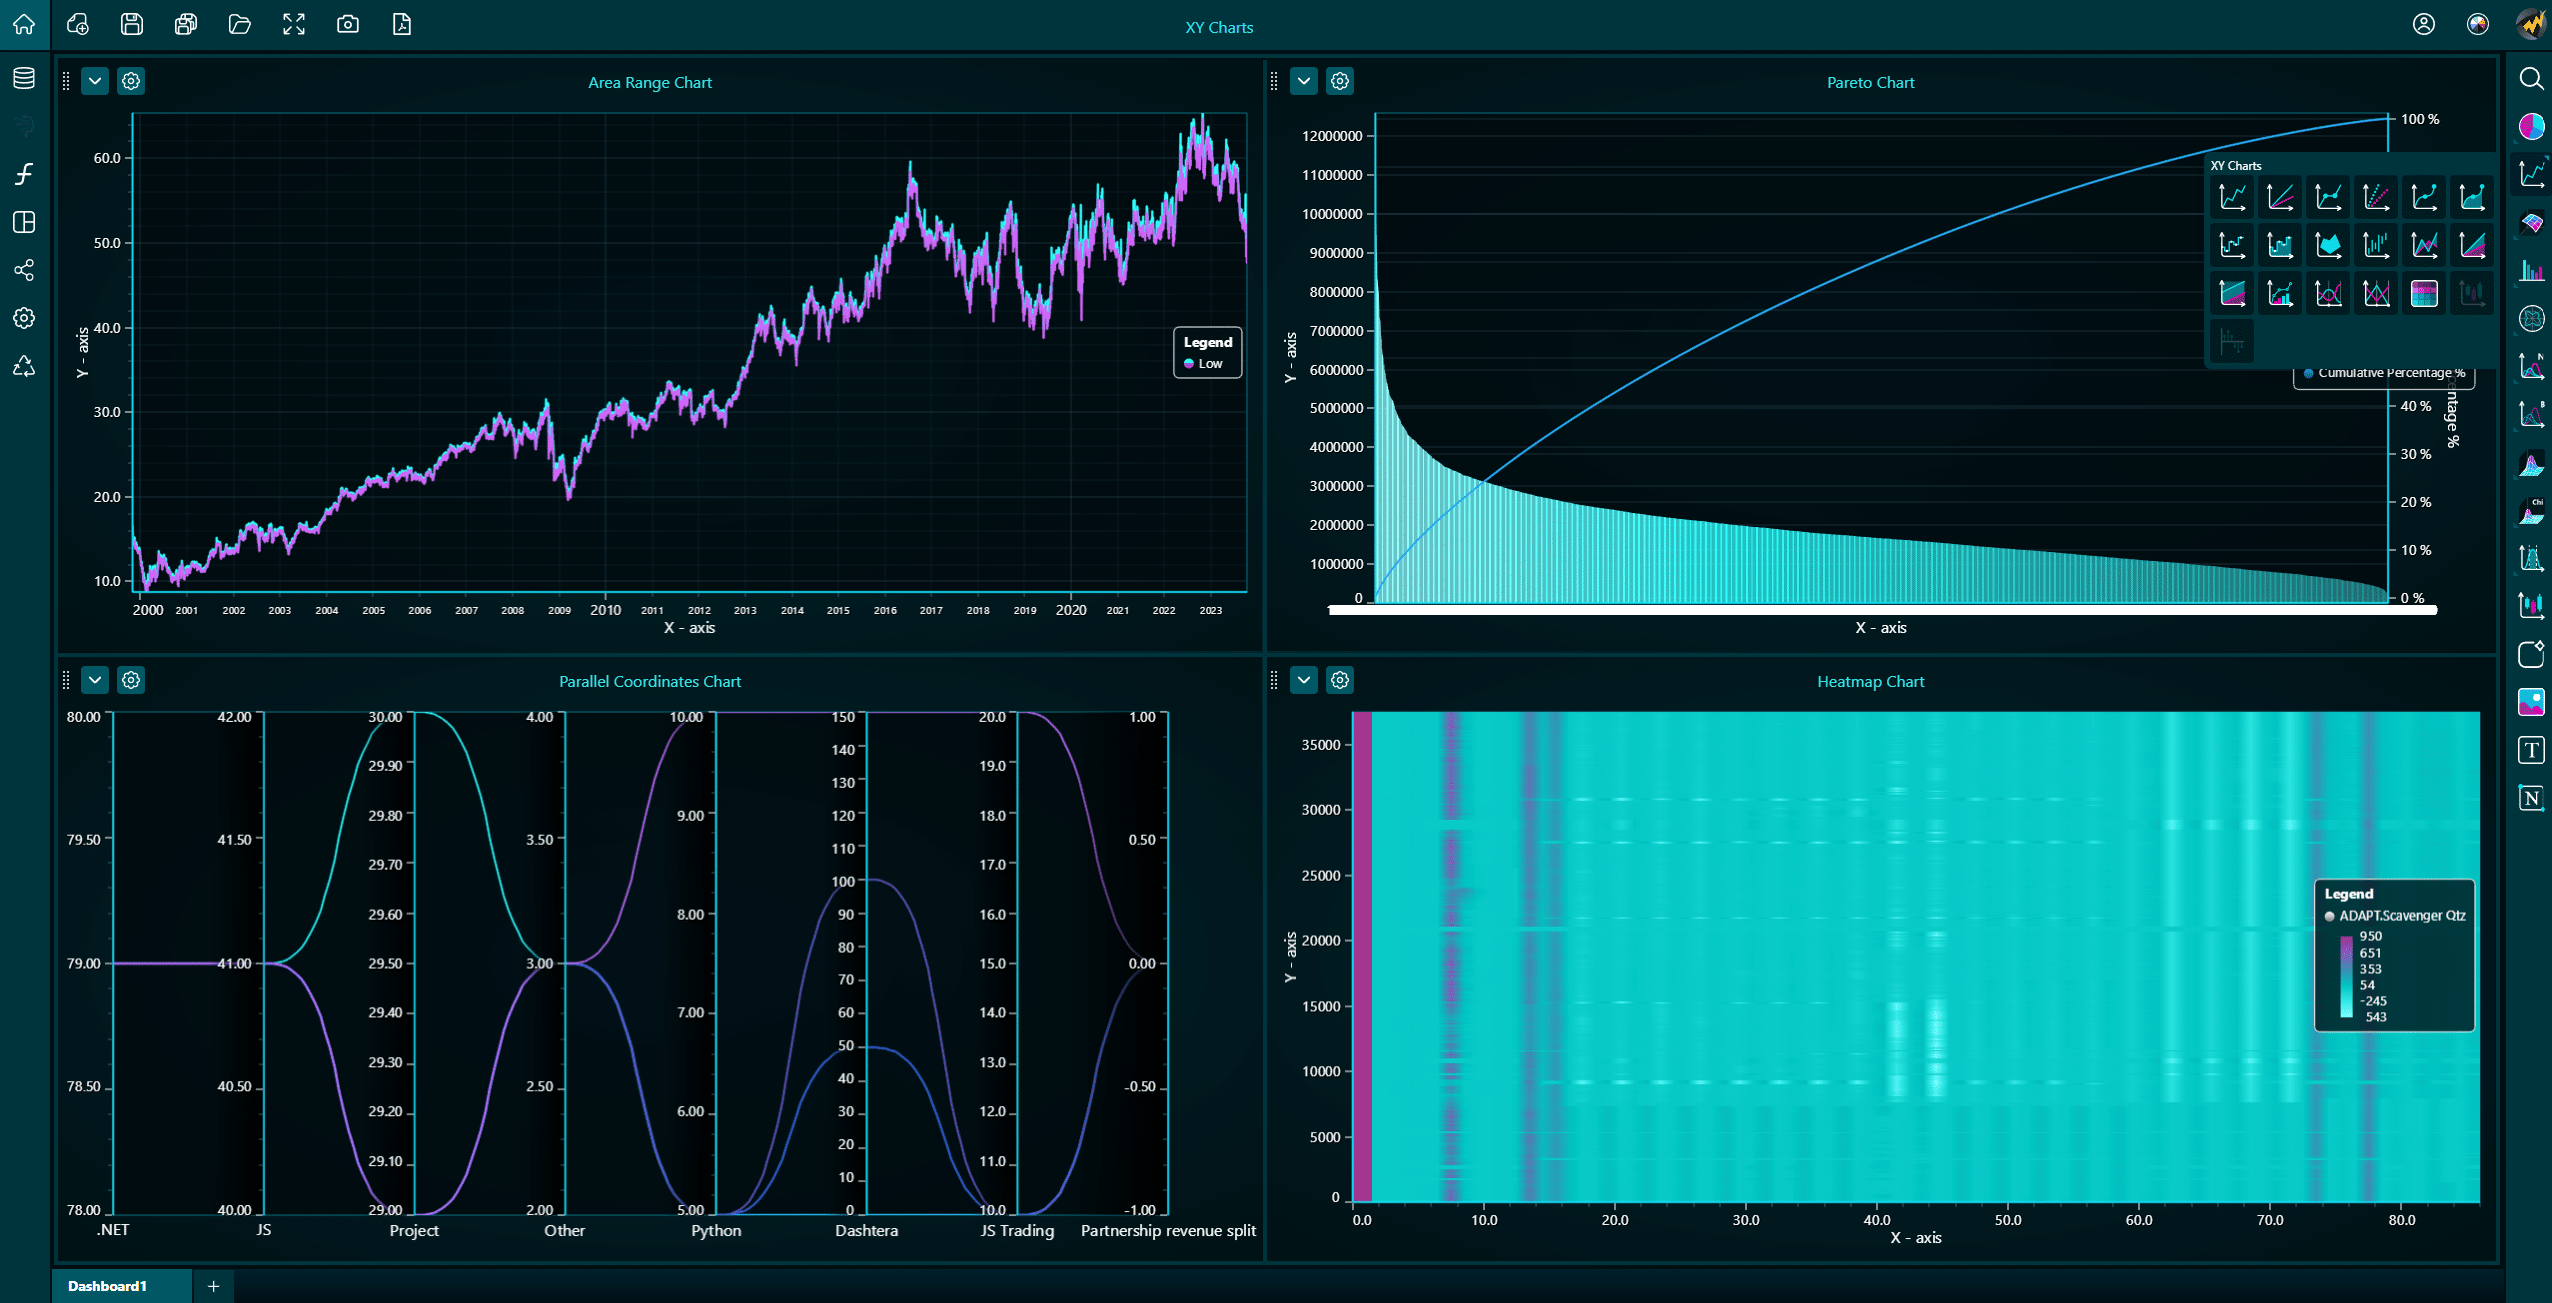Switch to the Dashboard1 tab

pyautogui.click(x=108, y=1286)
